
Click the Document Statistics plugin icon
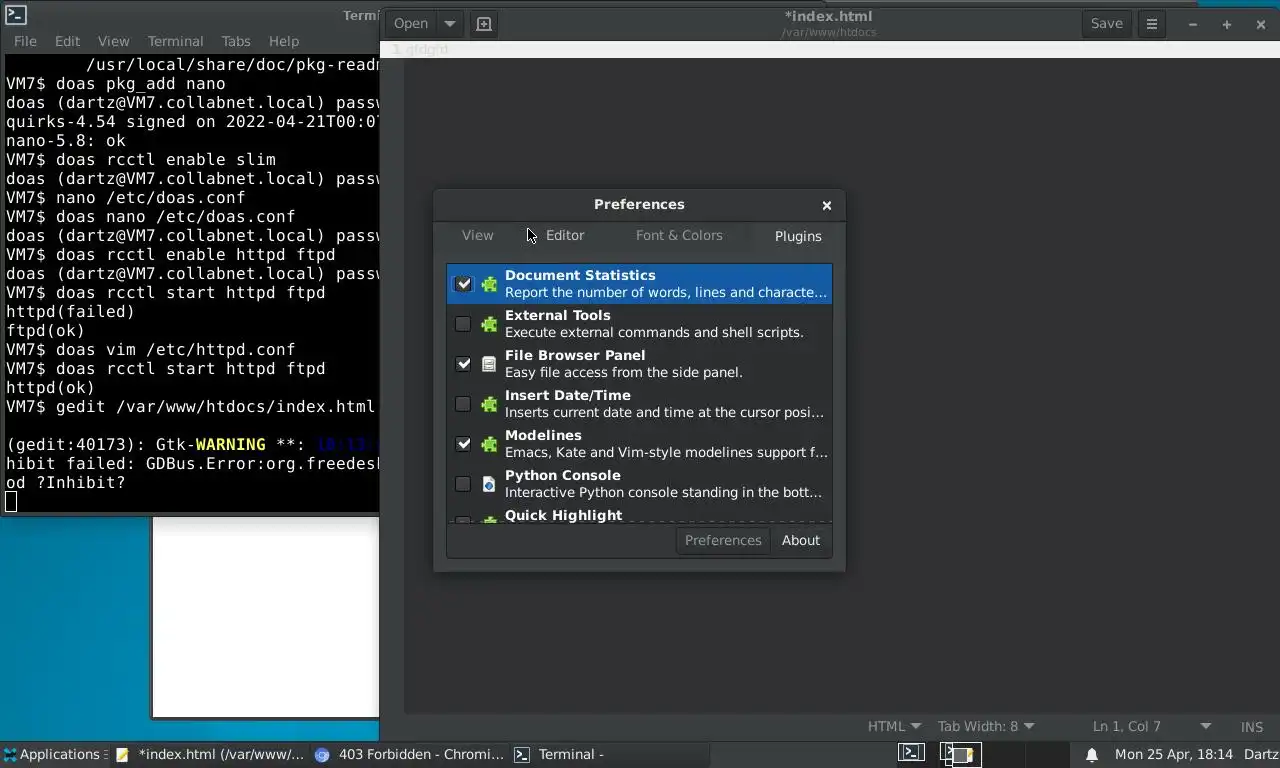coord(489,284)
